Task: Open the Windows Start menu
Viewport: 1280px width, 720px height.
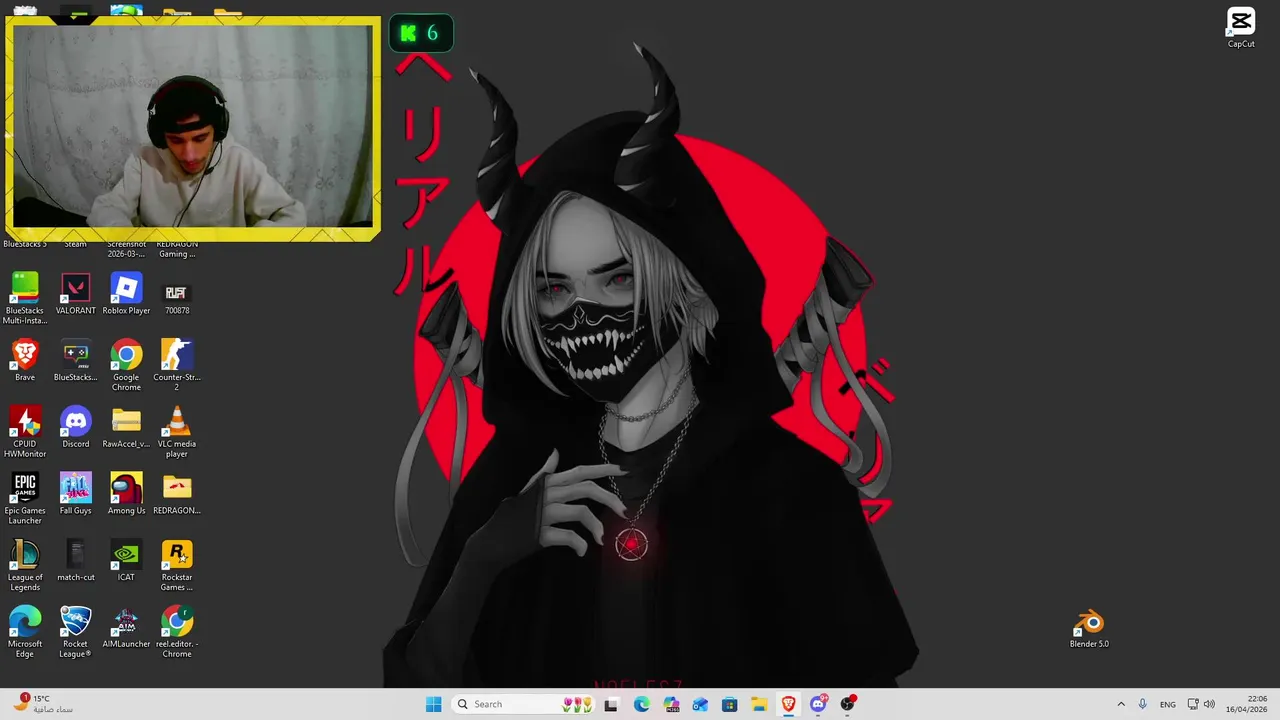Action: point(433,704)
